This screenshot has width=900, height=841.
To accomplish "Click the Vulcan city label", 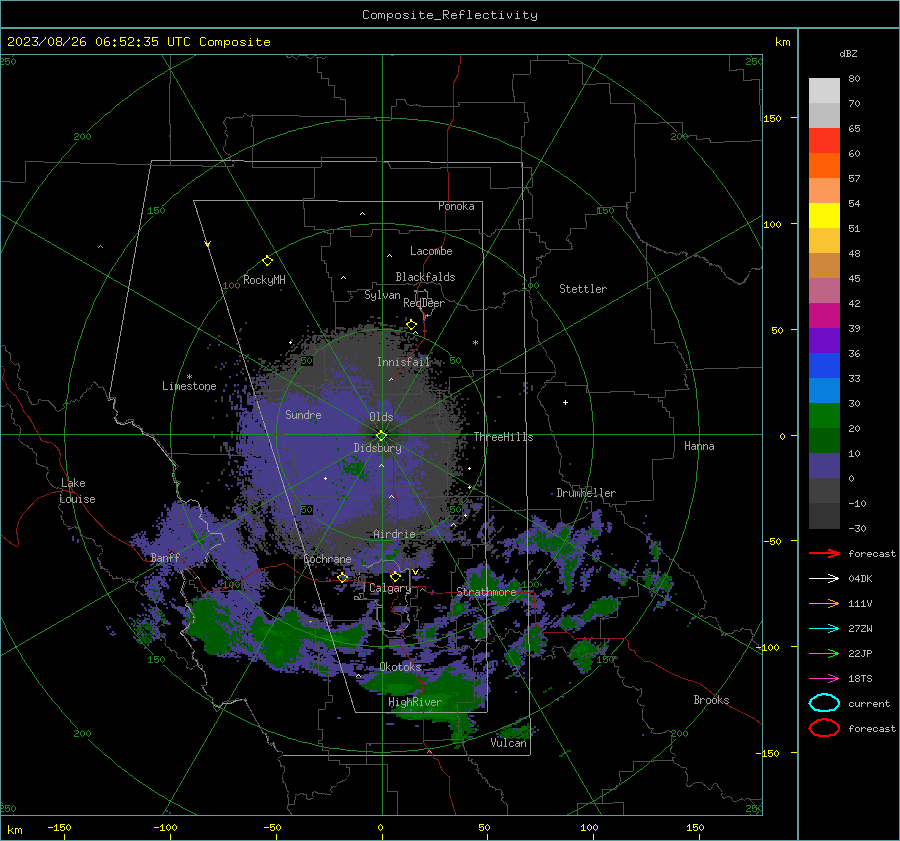I will [509, 743].
